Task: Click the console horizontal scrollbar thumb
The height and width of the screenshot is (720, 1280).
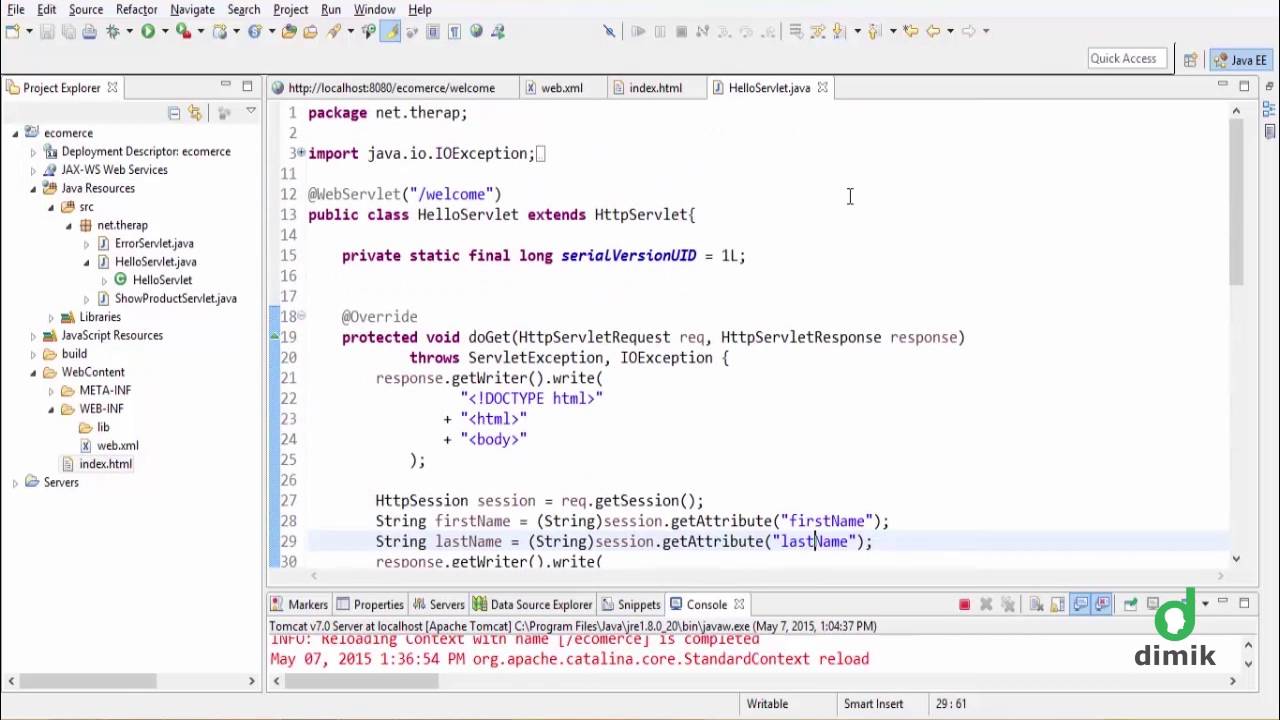Action: point(361,681)
